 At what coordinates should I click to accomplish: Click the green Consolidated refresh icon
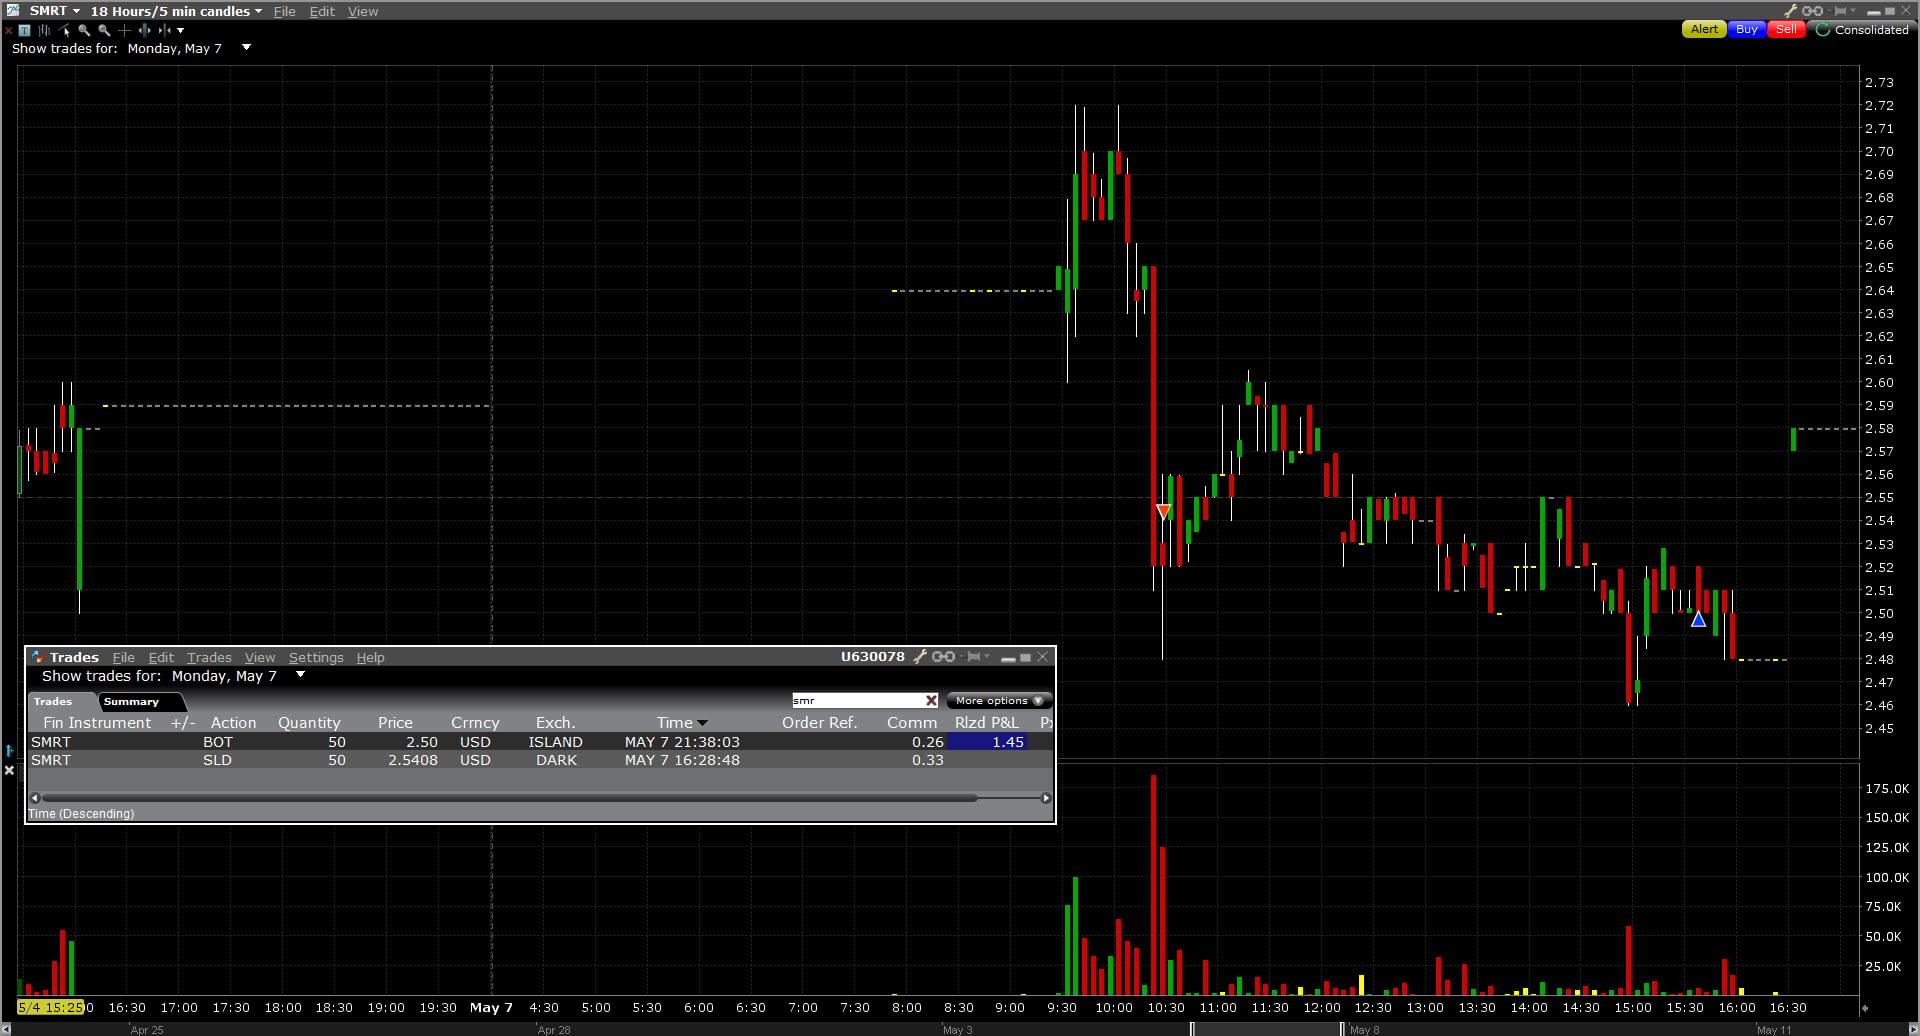[x=1823, y=29]
